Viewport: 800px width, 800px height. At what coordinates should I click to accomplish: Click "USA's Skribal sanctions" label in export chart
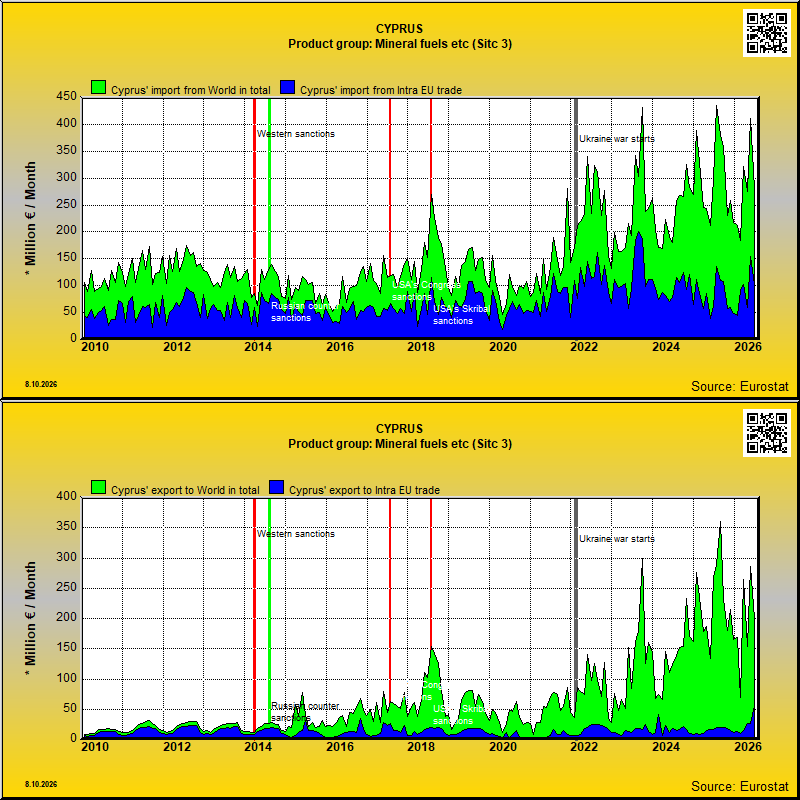[x=462, y=715]
